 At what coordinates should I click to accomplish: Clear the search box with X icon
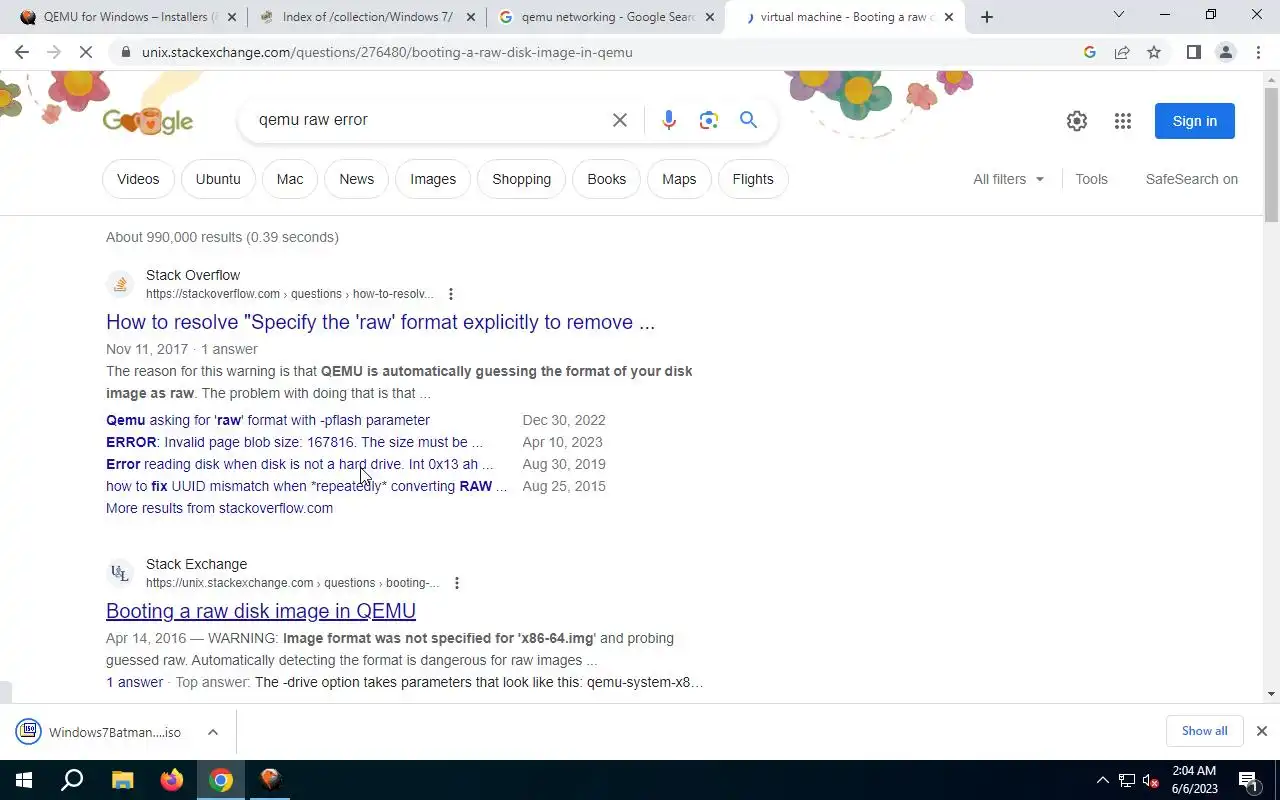(620, 120)
